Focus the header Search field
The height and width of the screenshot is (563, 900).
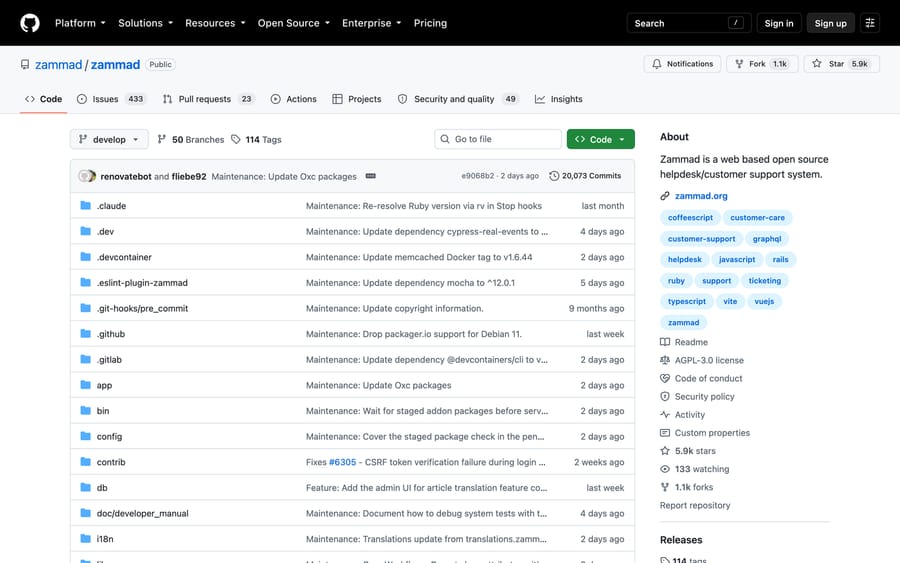tap(689, 23)
